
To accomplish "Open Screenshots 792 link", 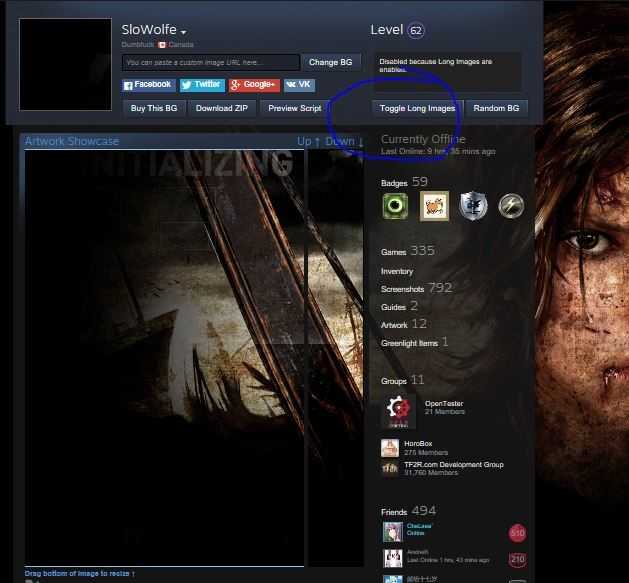I will [416, 288].
